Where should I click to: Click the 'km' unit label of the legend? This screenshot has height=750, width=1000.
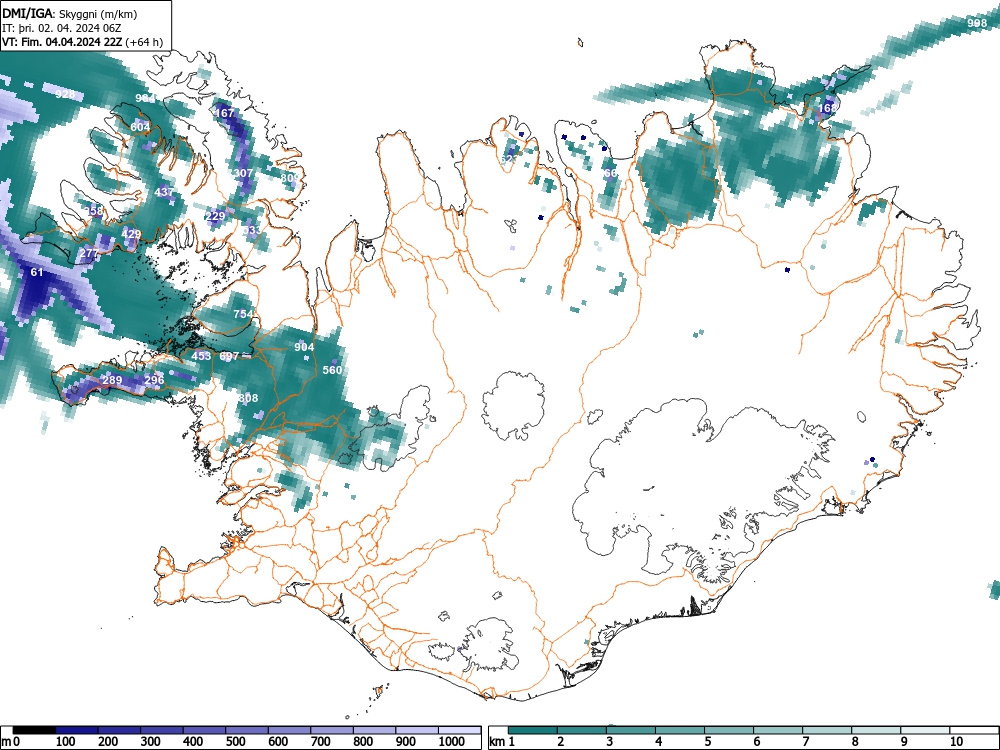497,742
